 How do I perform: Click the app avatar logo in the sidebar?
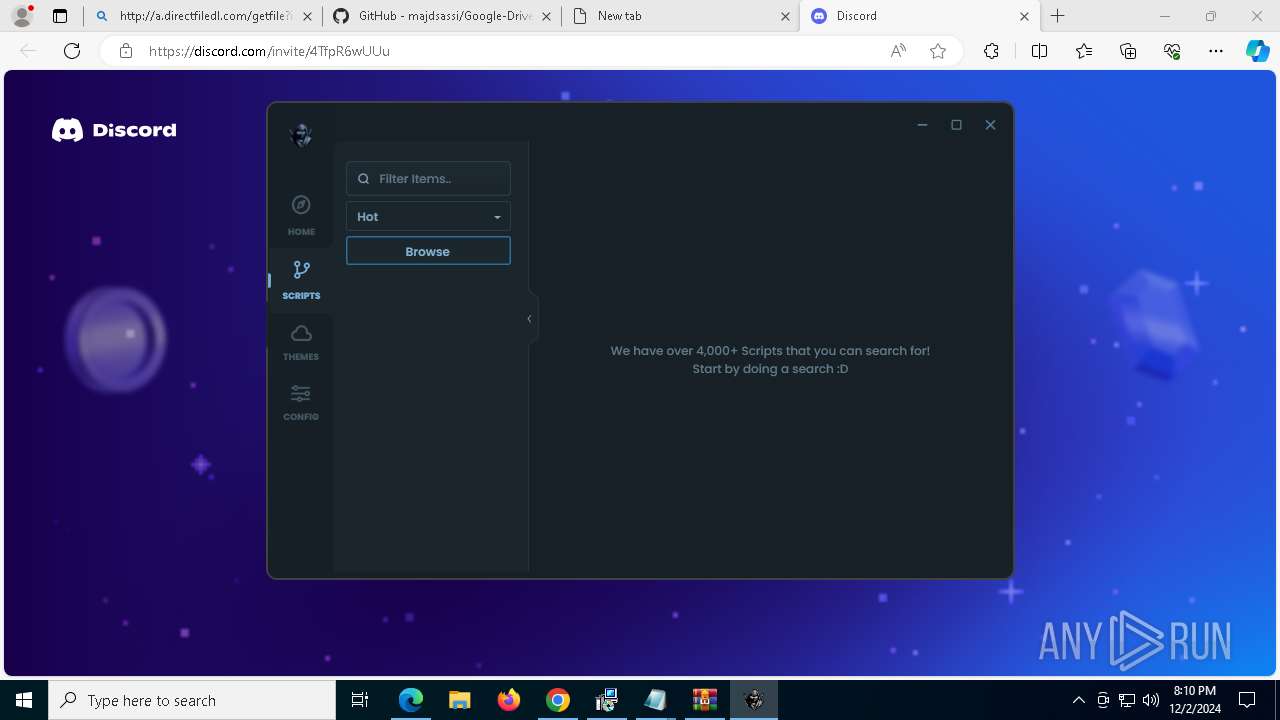click(301, 135)
